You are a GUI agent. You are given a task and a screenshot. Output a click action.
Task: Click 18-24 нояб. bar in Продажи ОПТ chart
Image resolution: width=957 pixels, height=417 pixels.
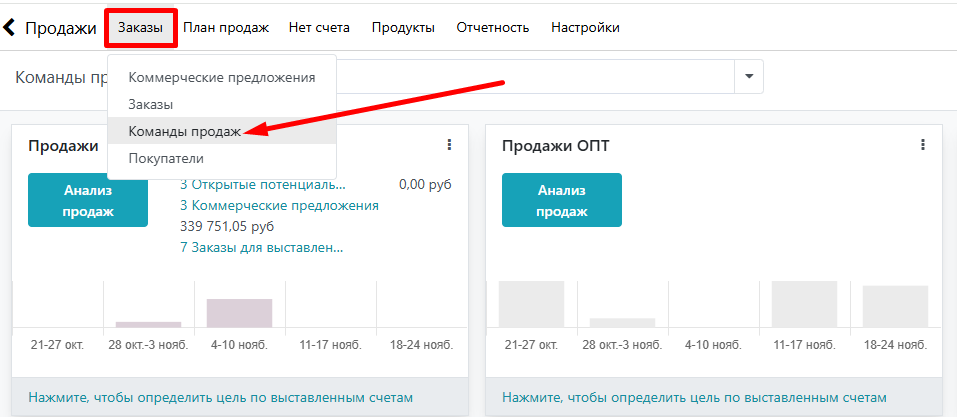[x=895, y=306]
